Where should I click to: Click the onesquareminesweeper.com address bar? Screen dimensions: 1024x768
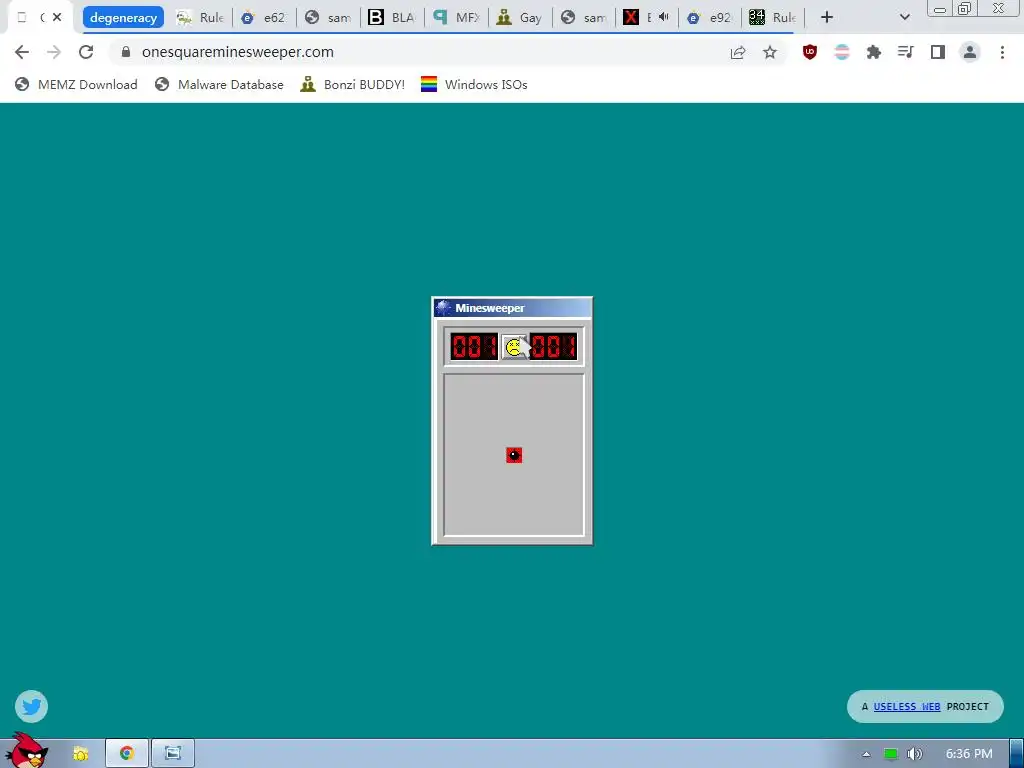click(418, 52)
